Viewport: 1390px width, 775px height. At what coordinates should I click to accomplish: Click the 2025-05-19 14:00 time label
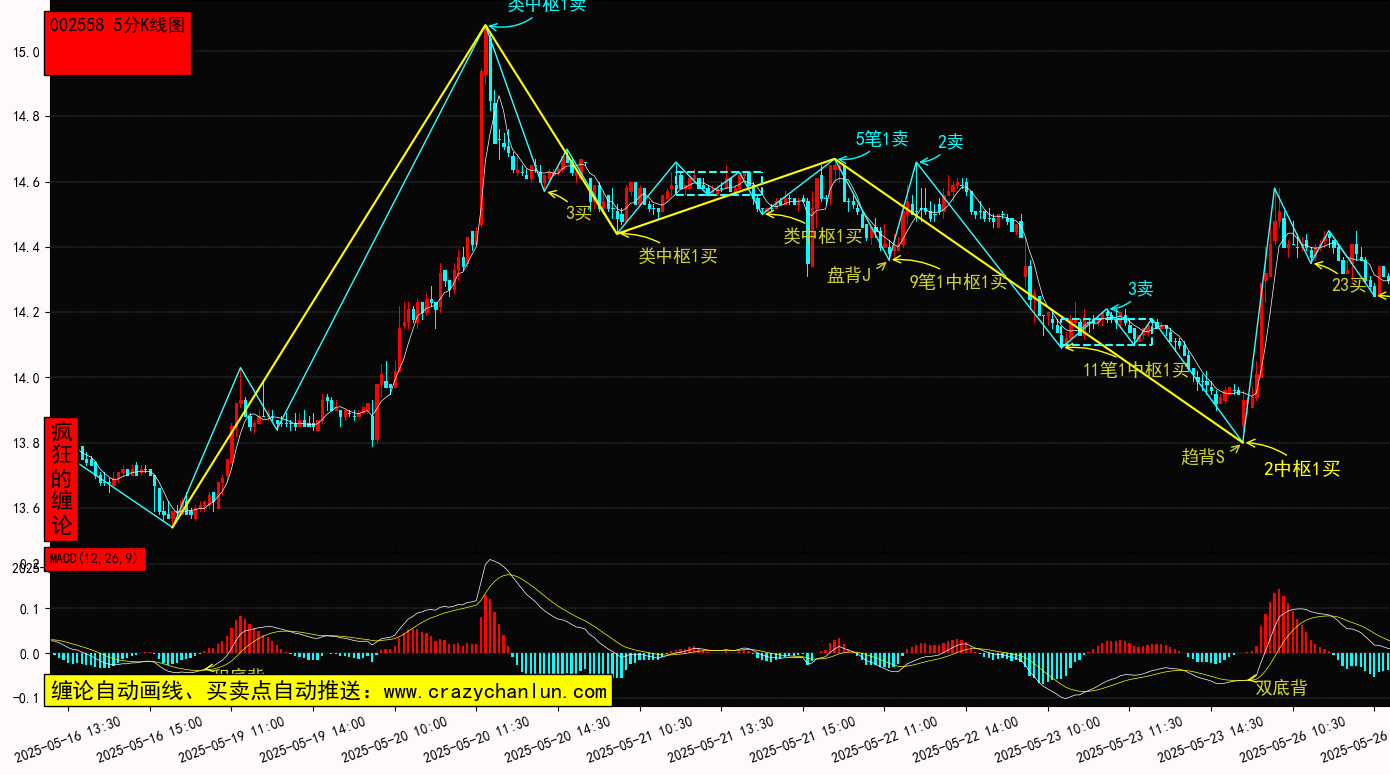313,738
